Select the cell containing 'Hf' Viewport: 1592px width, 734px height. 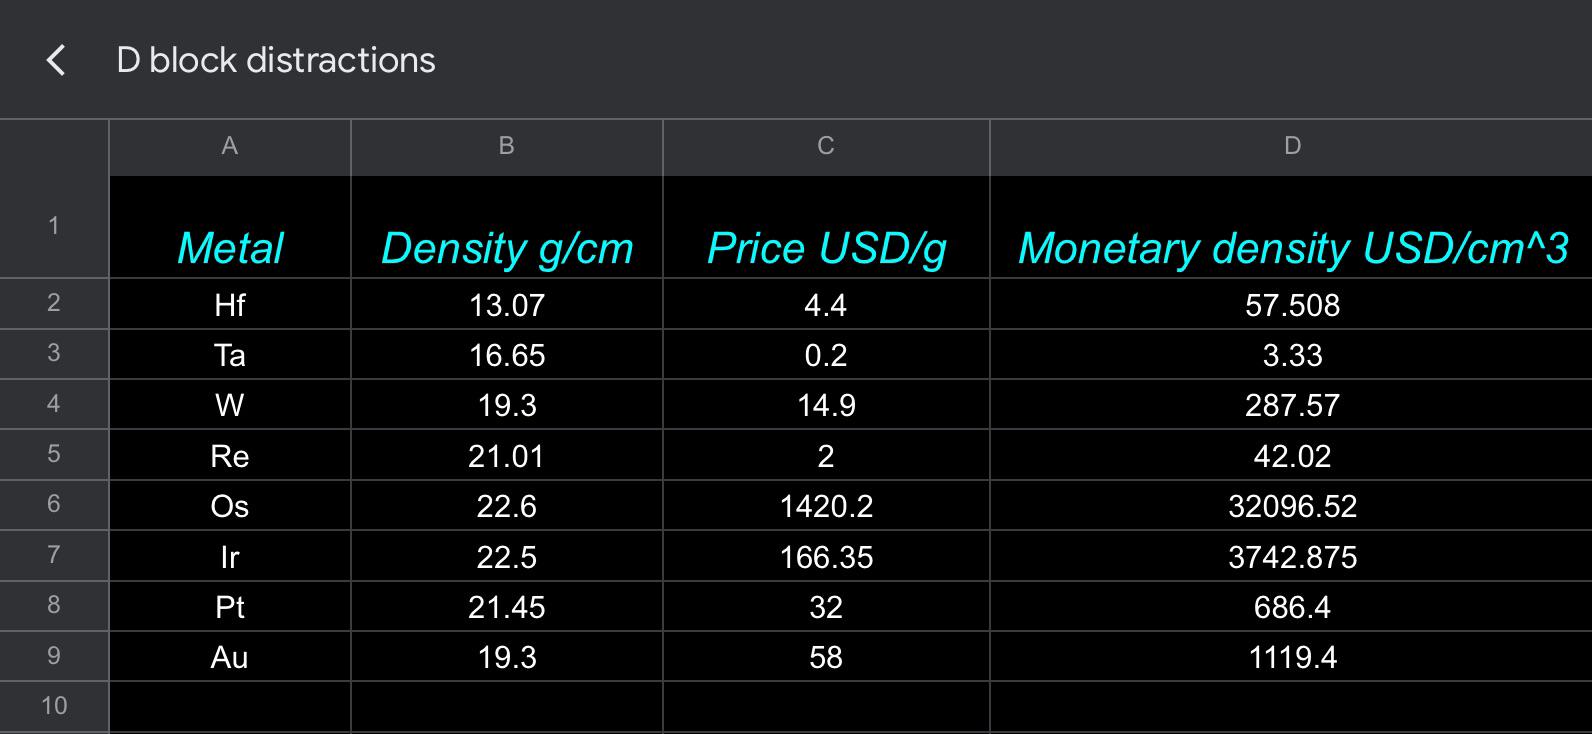pos(230,305)
